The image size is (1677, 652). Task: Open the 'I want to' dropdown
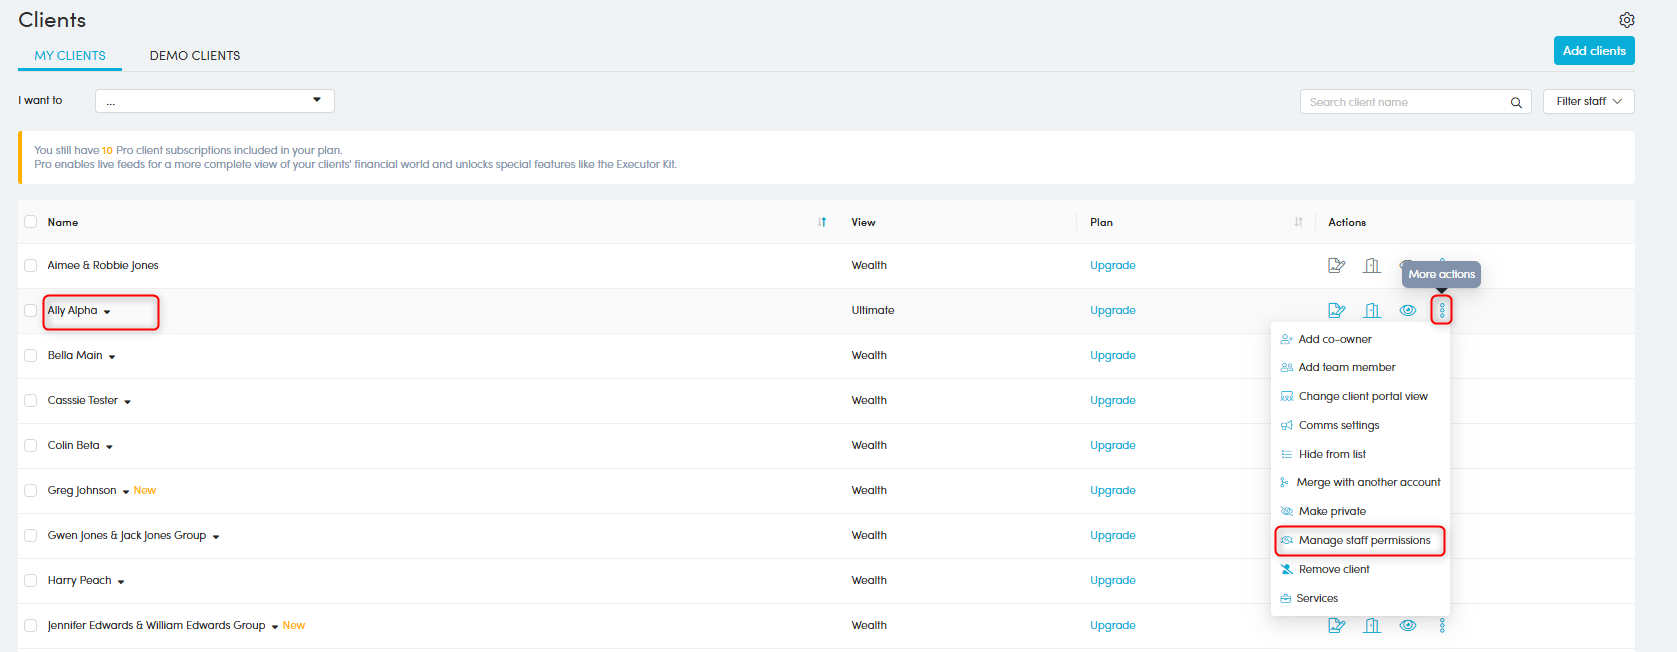214,101
